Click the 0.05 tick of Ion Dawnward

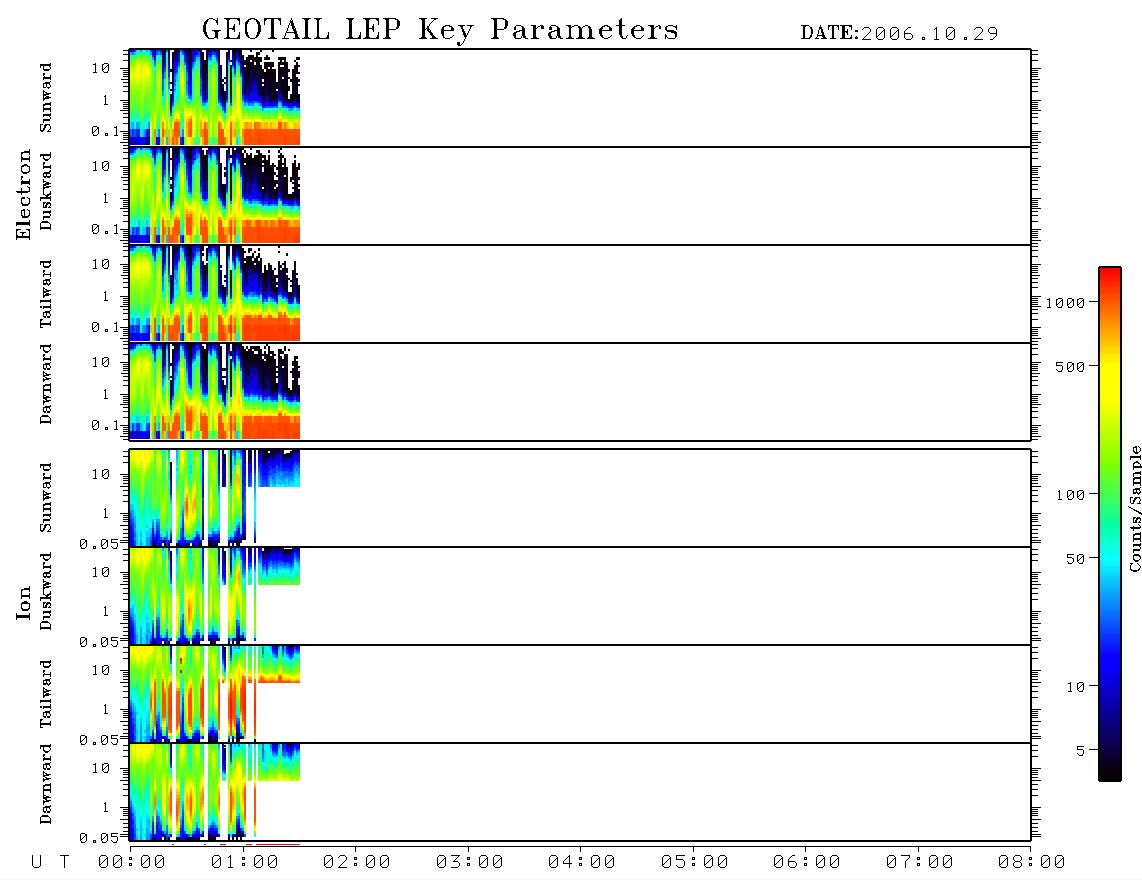(98, 838)
